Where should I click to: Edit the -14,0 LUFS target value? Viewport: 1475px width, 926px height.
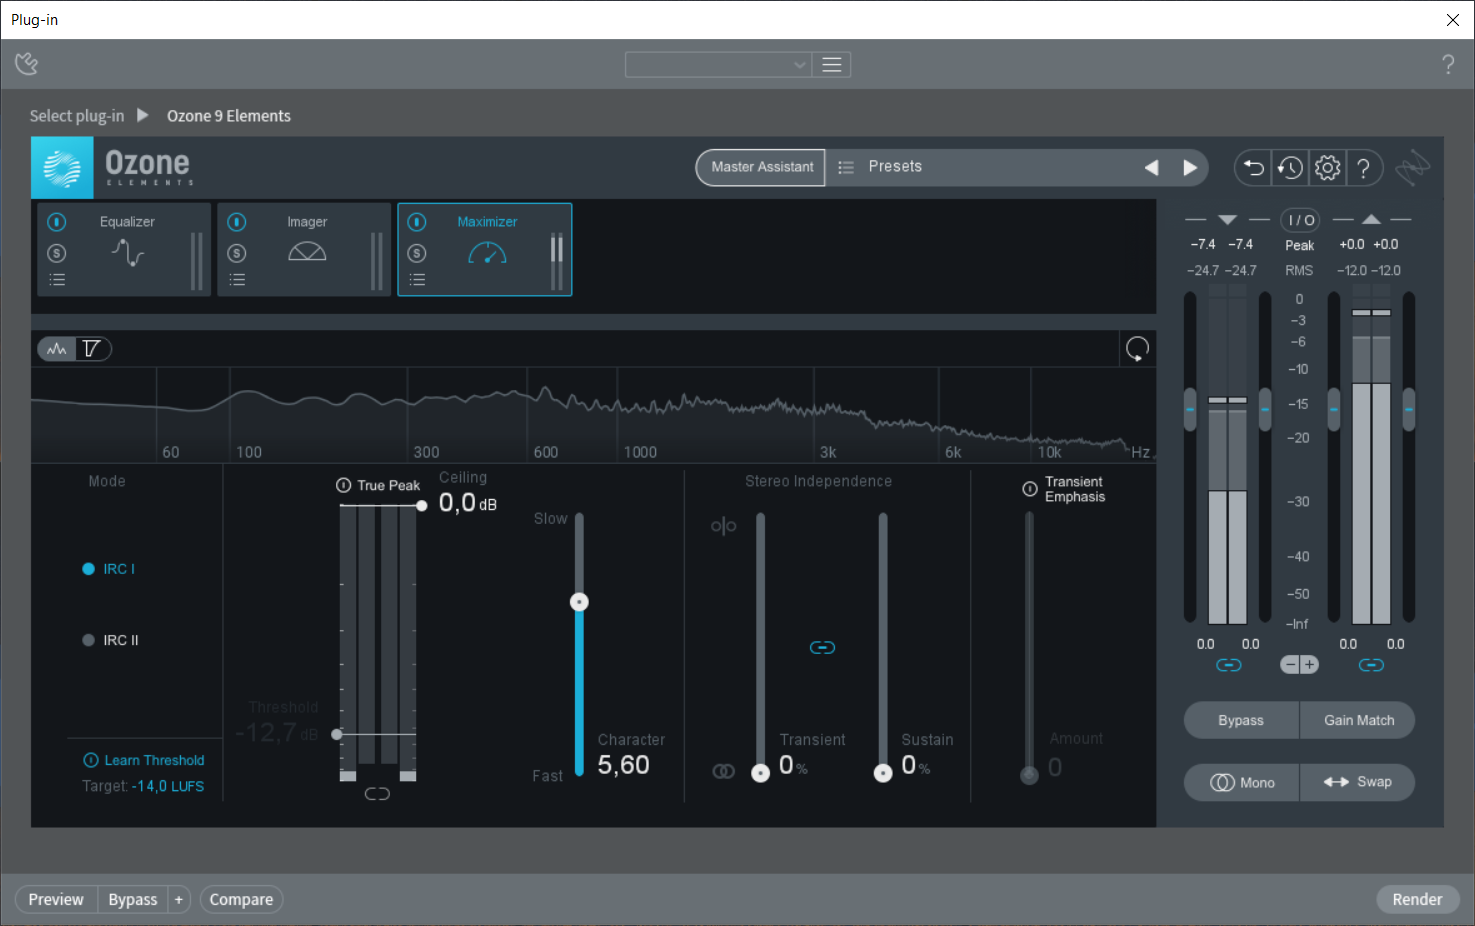167,787
